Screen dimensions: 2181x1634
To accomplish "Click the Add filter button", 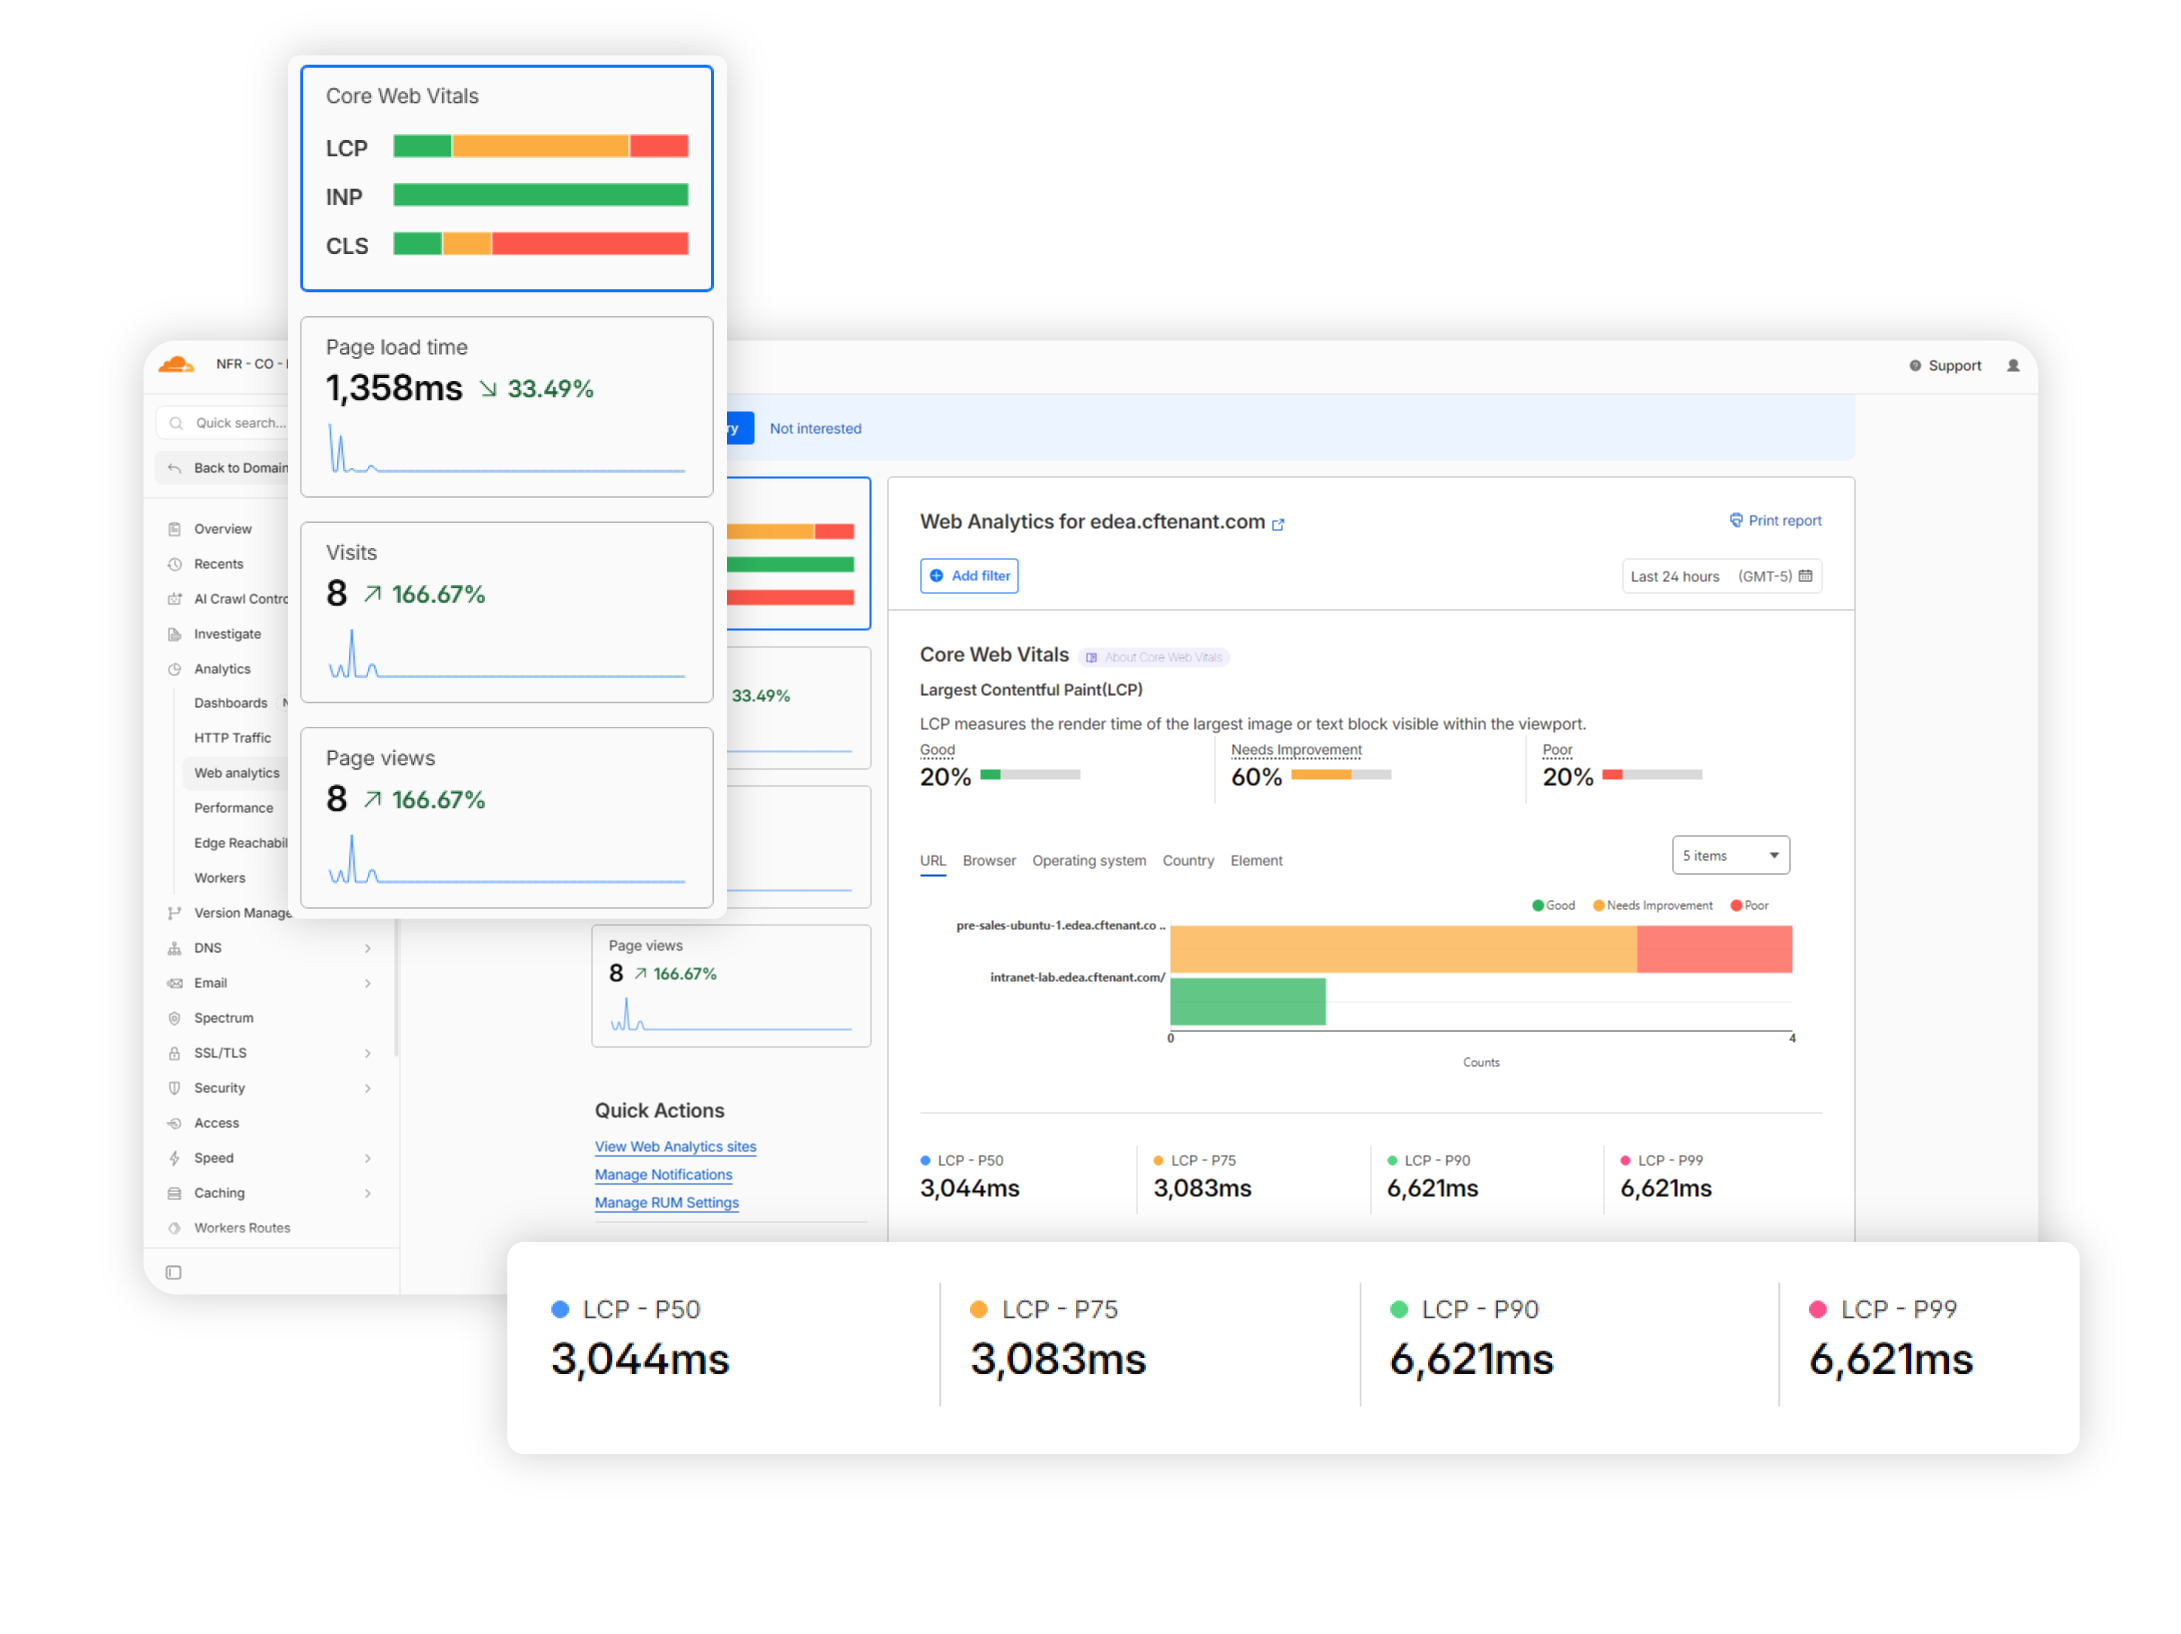I will point(969,576).
